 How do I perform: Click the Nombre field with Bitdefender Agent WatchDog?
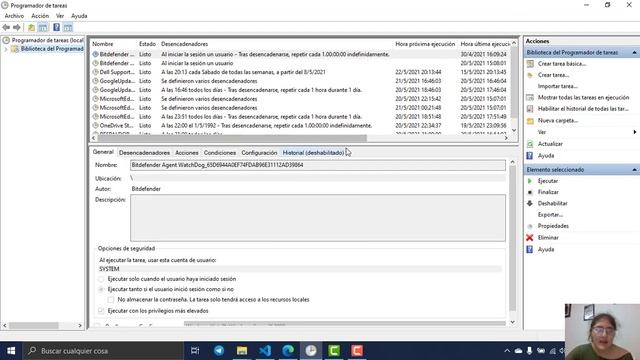(x=318, y=165)
